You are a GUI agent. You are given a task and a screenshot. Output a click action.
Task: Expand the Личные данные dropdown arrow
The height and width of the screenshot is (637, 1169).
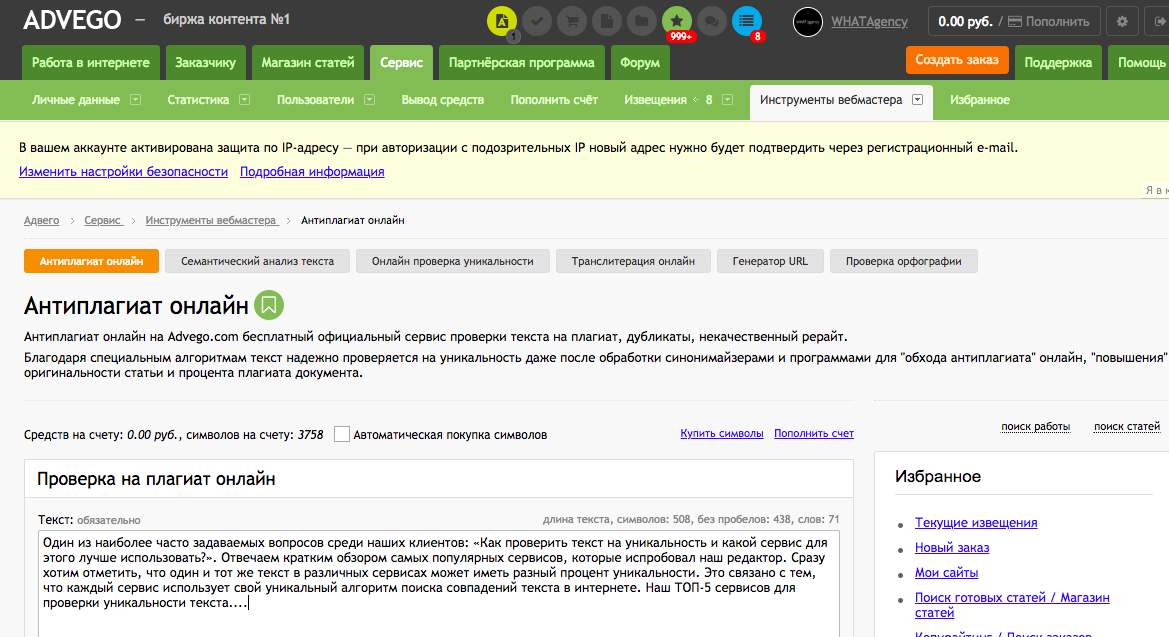click(x=135, y=100)
